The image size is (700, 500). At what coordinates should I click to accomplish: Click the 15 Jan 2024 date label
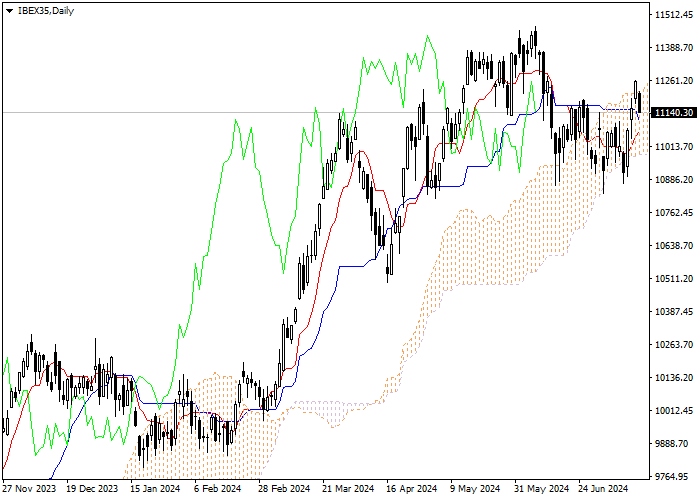pos(155,489)
